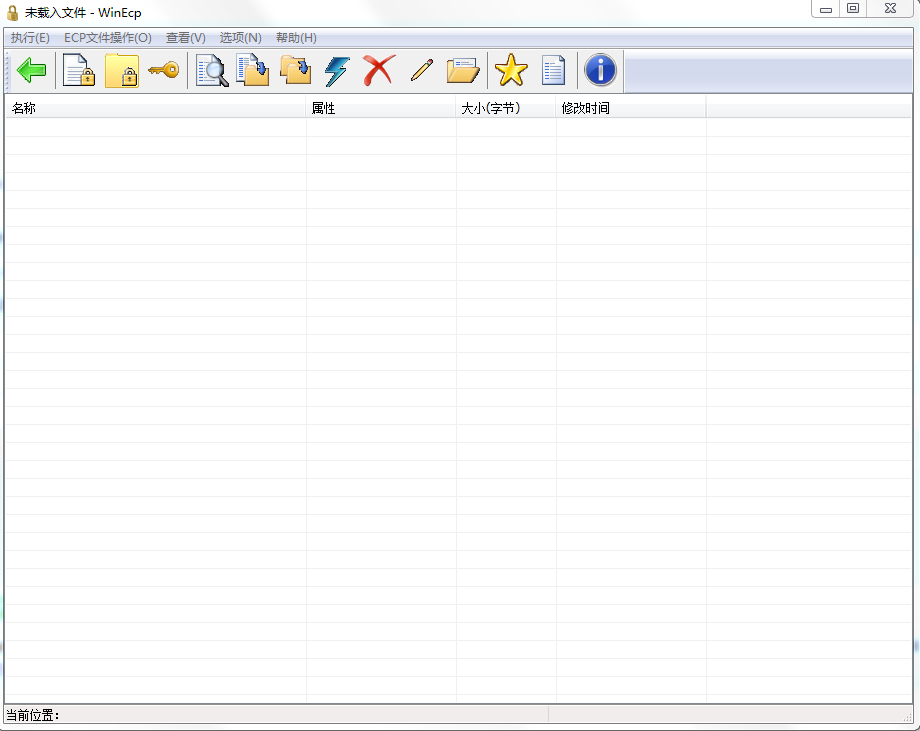Click the red X delete icon
Screen dimensions: 920x731
(x=378, y=71)
